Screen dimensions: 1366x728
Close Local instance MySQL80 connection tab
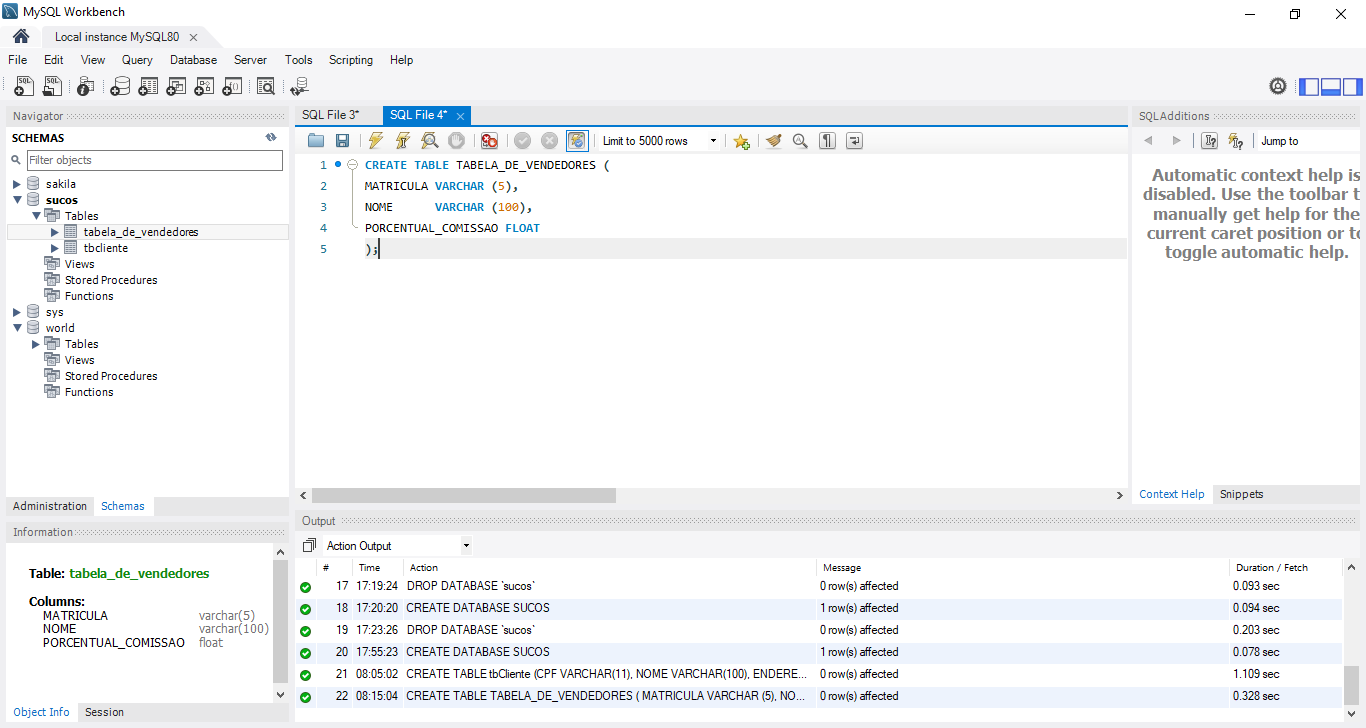click(193, 37)
